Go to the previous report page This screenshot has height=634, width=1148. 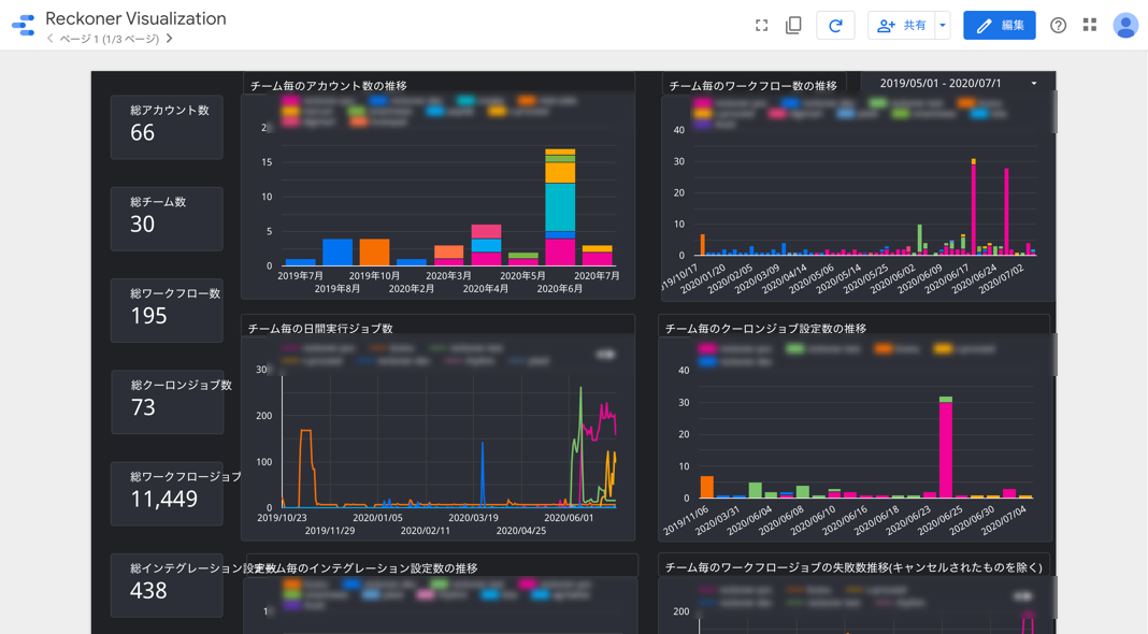(x=50, y=39)
